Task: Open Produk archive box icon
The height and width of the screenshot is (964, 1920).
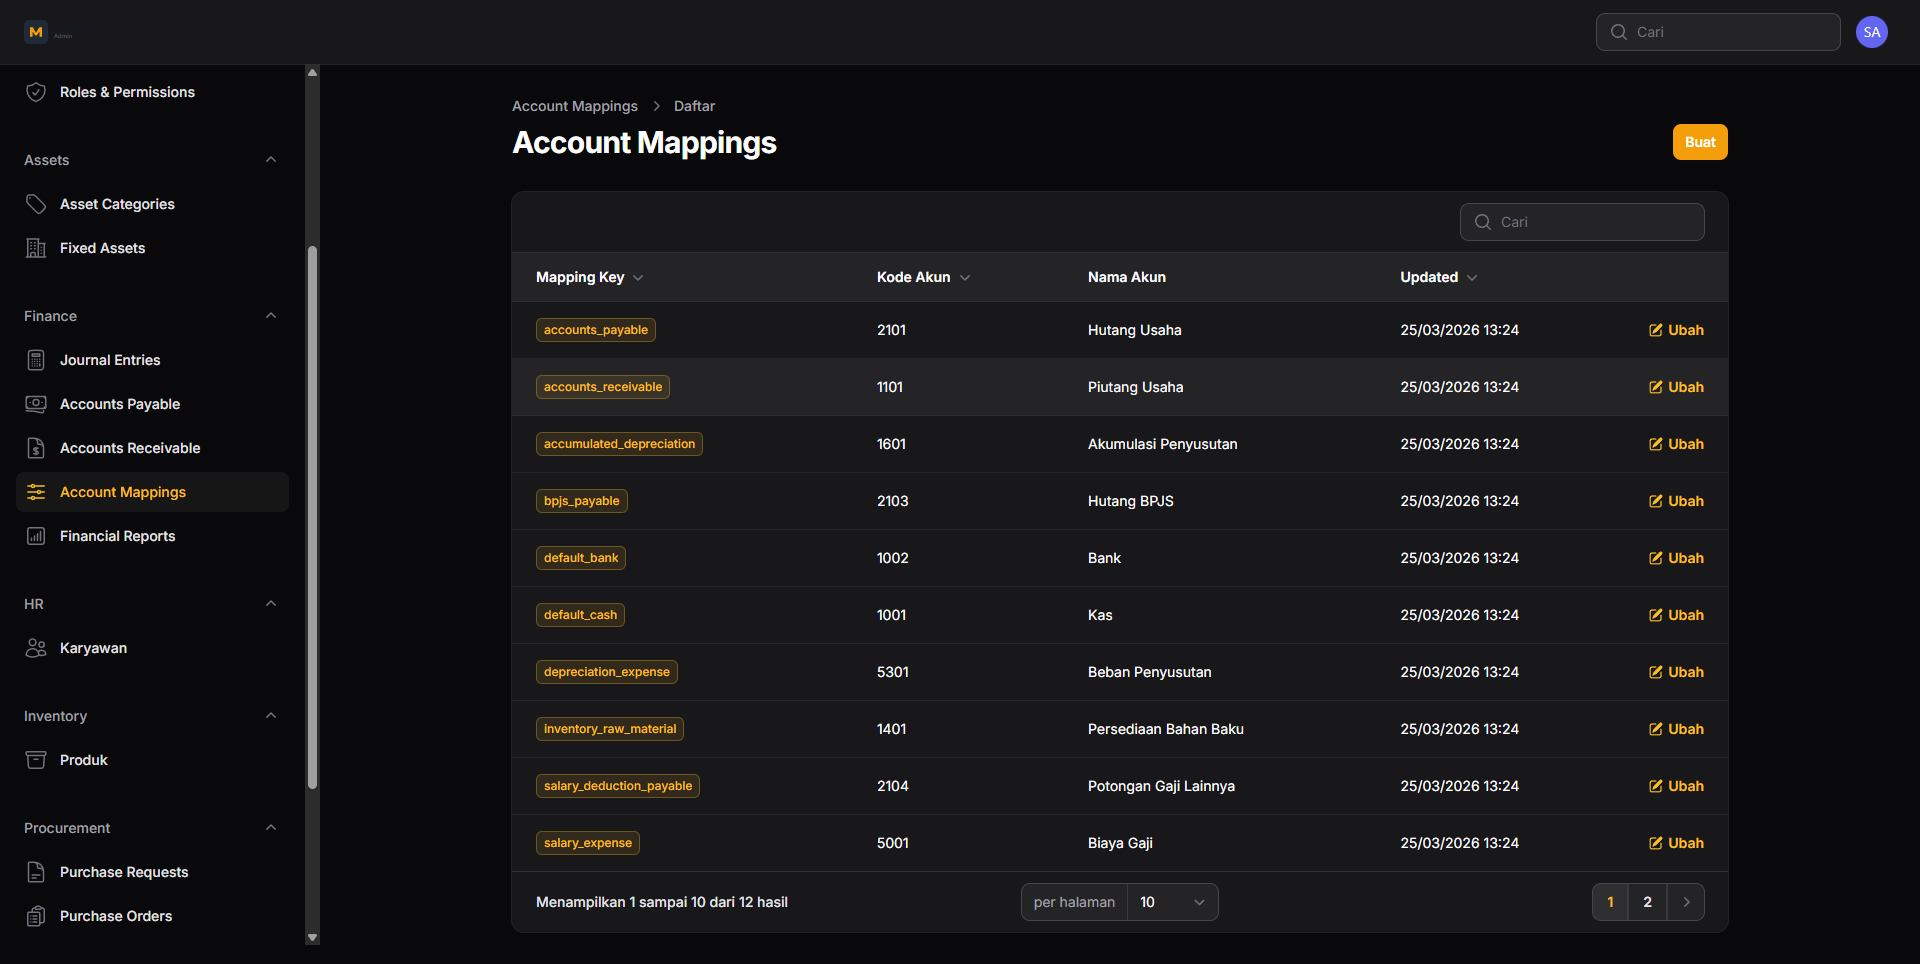Action: point(36,760)
